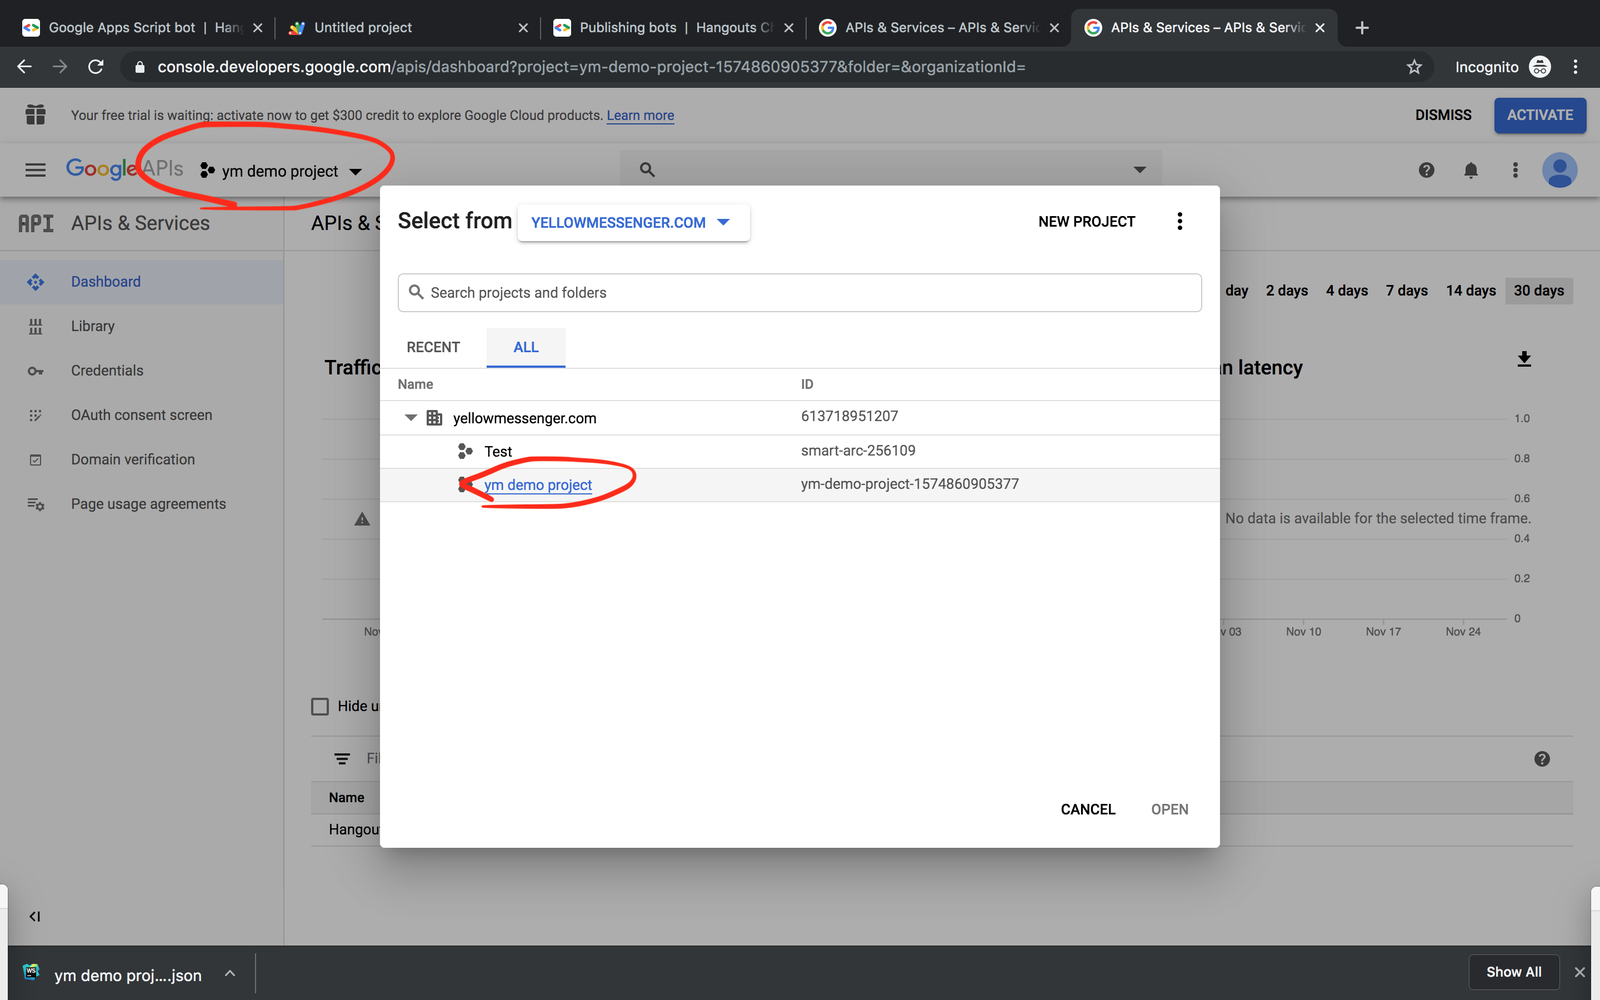The height and width of the screenshot is (1000, 1600).
Task: Expand the search bar dropdown arrow
Action: [1139, 170]
